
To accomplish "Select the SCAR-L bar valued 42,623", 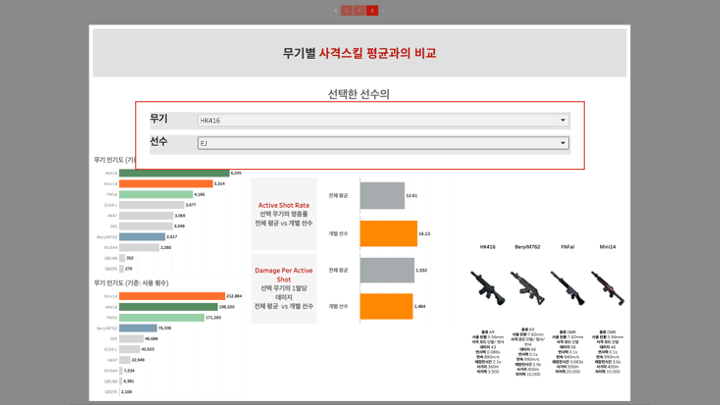I will [129, 349].
